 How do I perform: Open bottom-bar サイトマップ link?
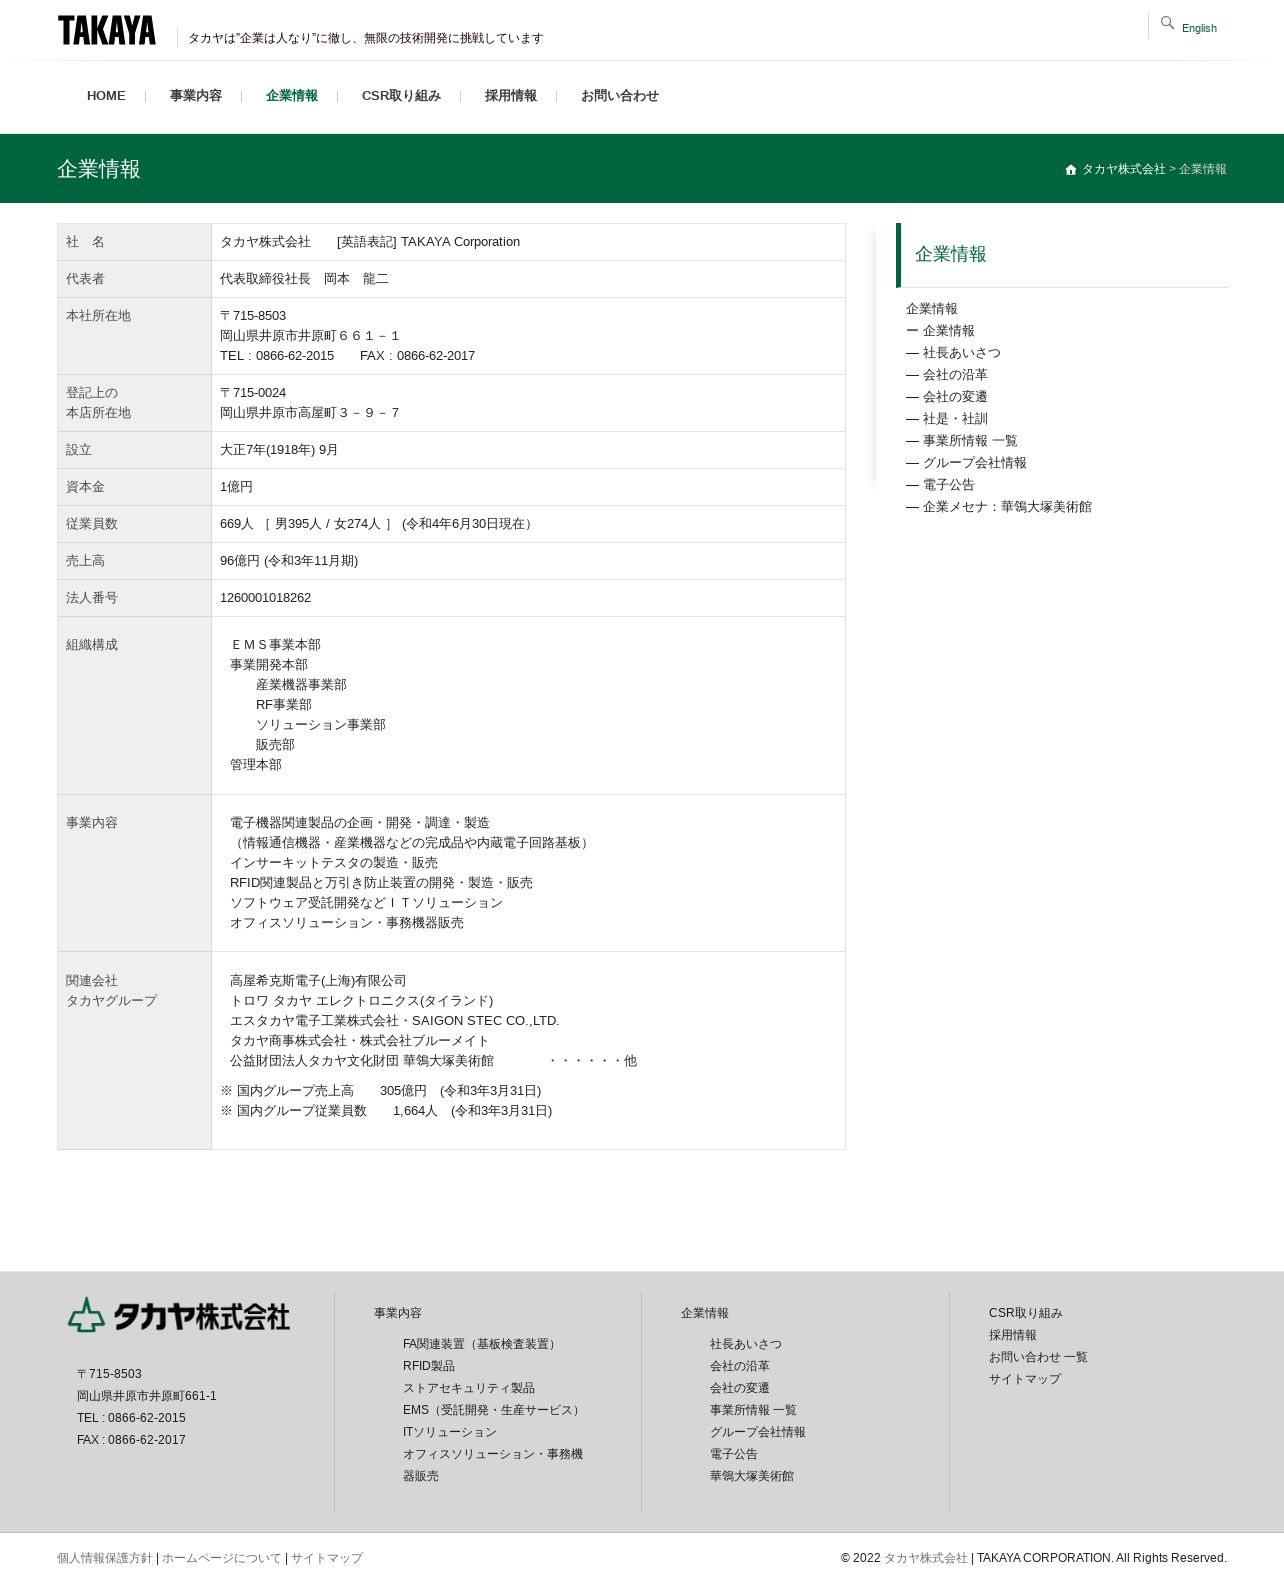click(x=327, y=1558)
